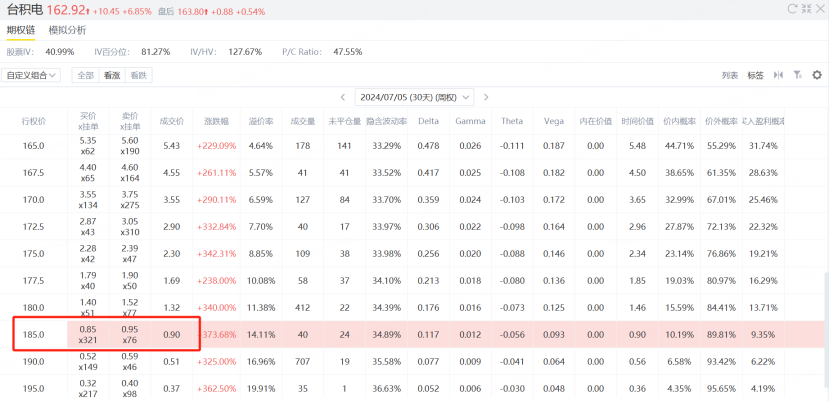The height and width of the screenshot is (403, 829).
Task: Sort by the 成交价 column header
Action: (x=172, y=121)
